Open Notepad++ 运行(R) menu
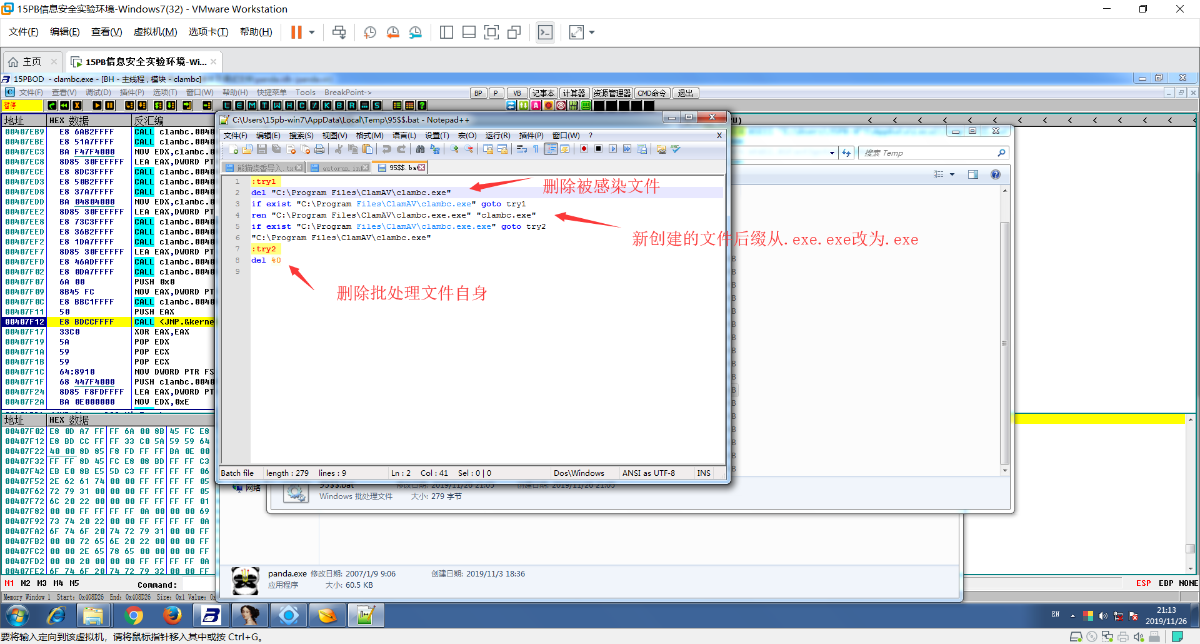This screenshot has height=644, width=1200. tap(498, 135)
